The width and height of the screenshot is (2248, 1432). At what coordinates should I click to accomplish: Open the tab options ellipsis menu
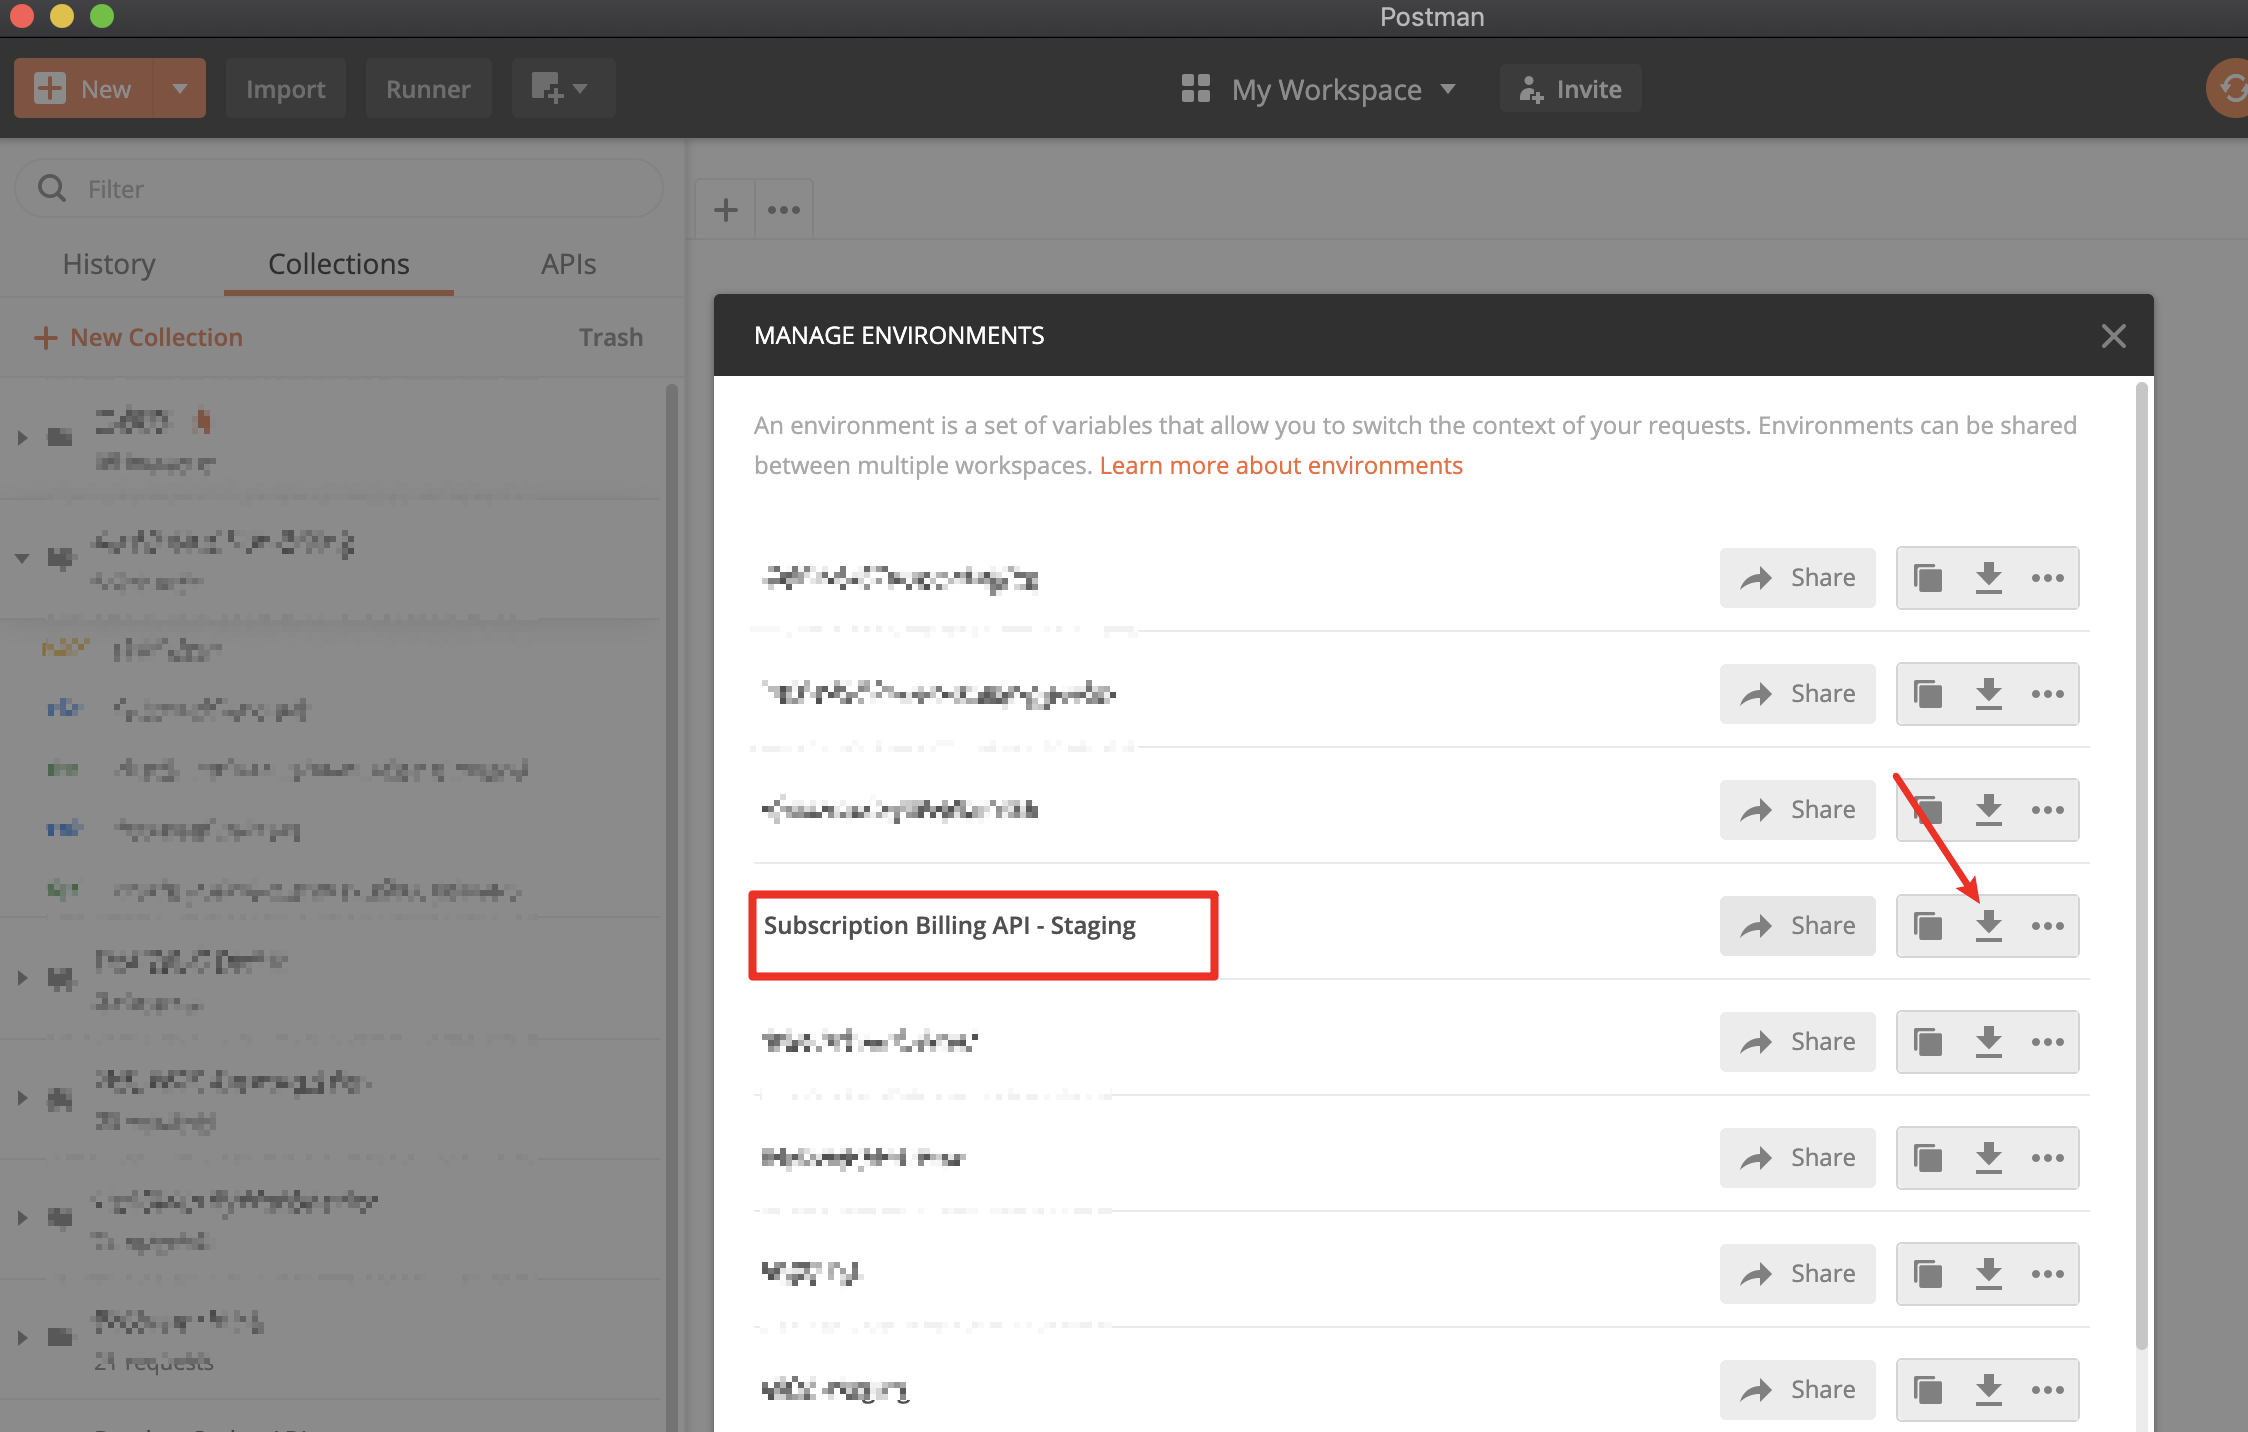[784, 210]
